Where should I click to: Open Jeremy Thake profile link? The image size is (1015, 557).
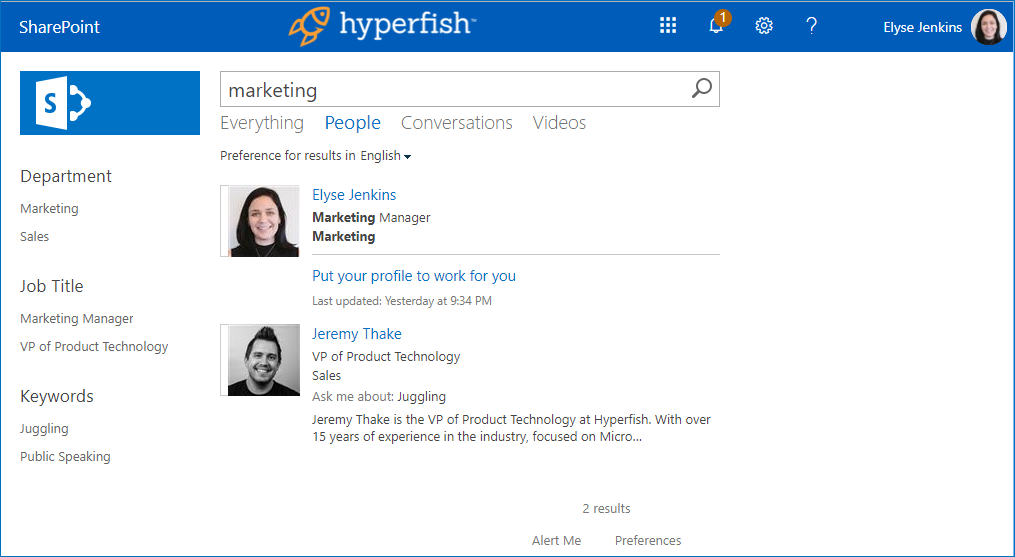click(357, 334)
